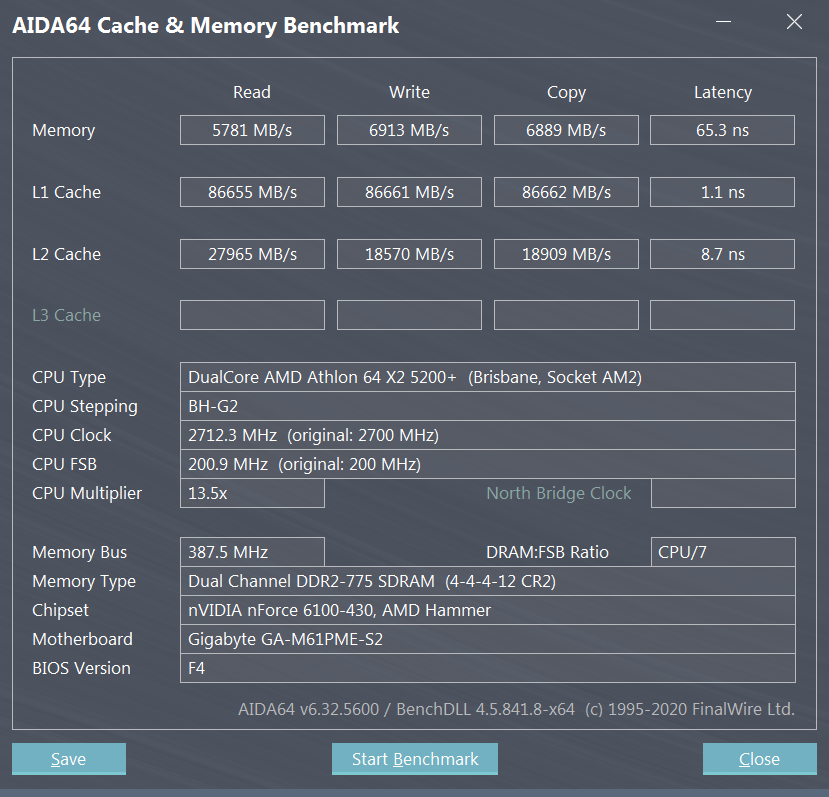Click the BIOS Version value F4

pos(487,668)
